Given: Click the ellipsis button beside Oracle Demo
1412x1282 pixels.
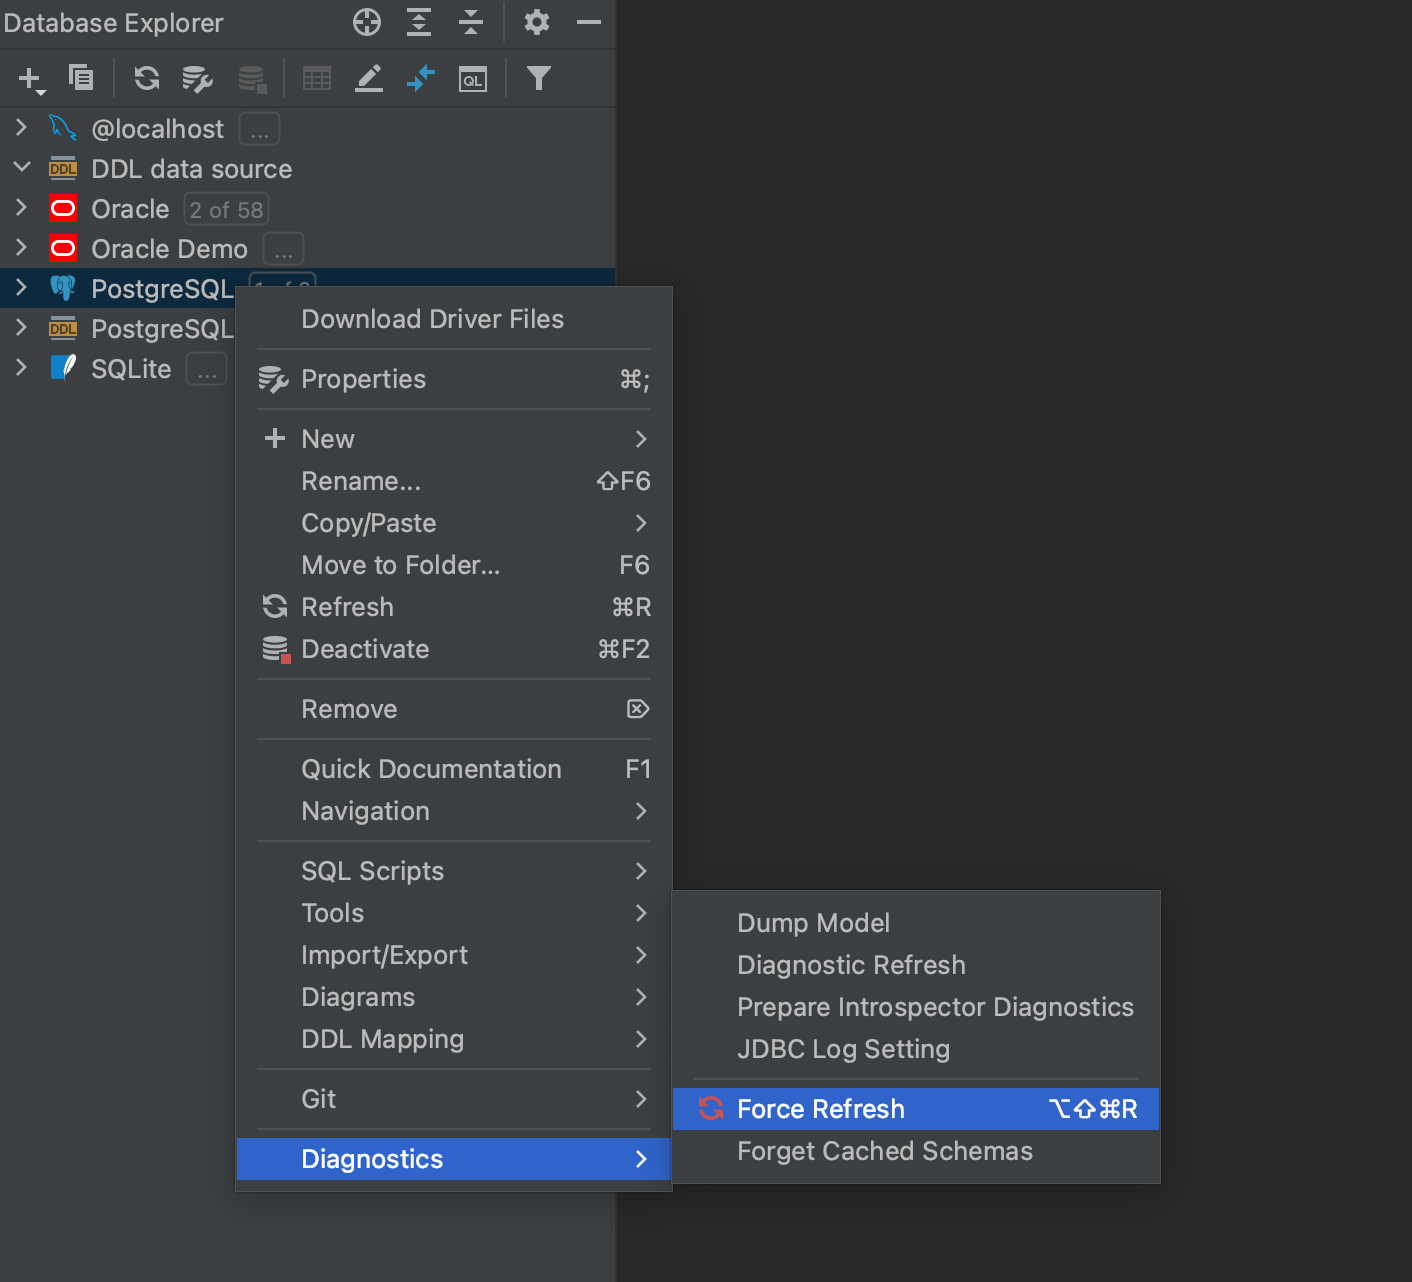Looking at the screenshot, I should coord(282,248).
